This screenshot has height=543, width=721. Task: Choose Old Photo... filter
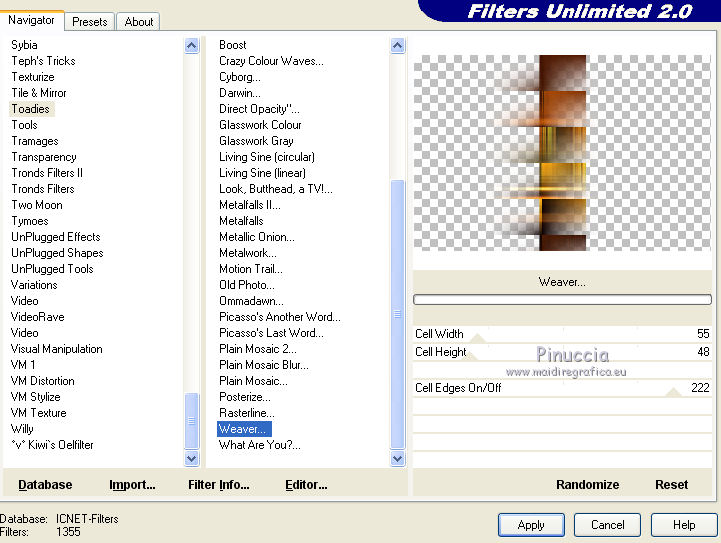tap(246, 285)
